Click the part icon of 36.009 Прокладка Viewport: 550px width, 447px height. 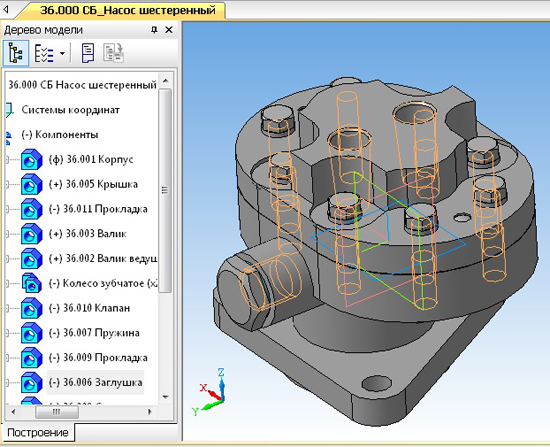(x=32, y=358)
